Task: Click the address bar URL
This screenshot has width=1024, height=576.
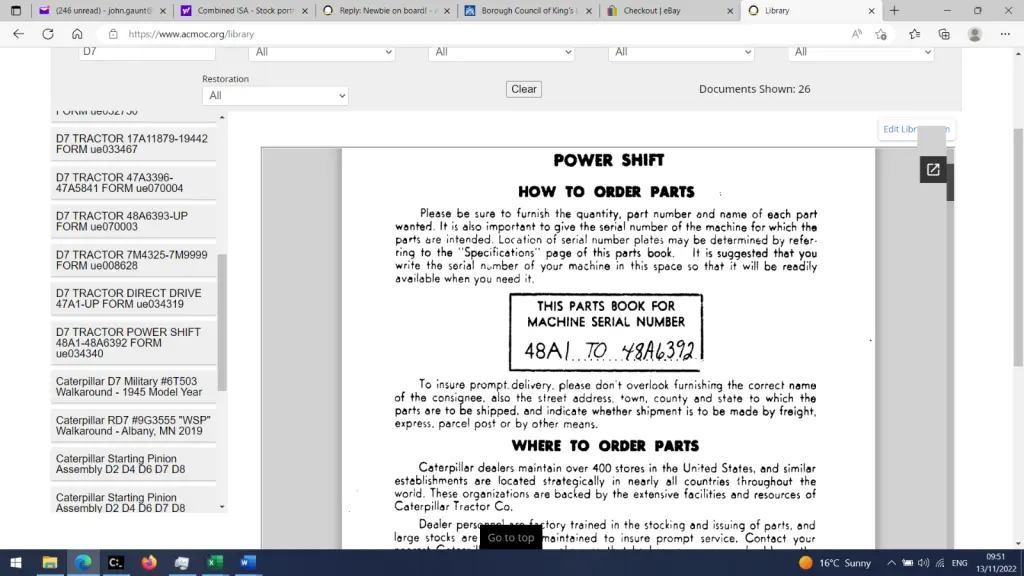Action: click(191, 34)
